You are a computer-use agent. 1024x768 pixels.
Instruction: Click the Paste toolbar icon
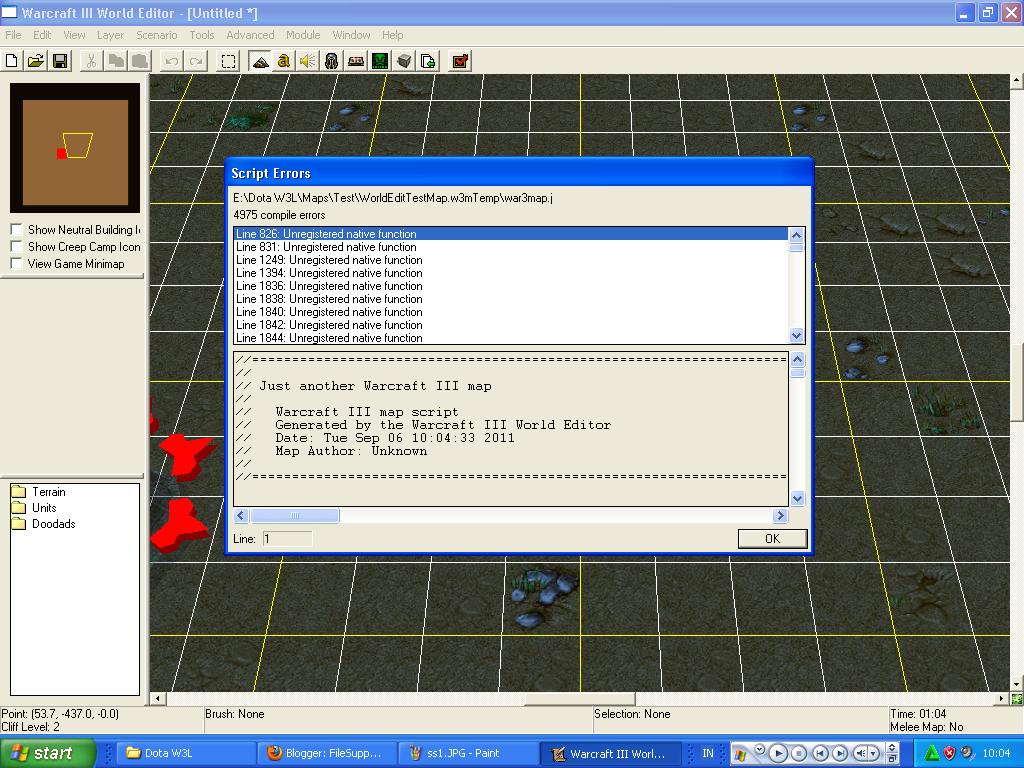[x=140, y=61]
